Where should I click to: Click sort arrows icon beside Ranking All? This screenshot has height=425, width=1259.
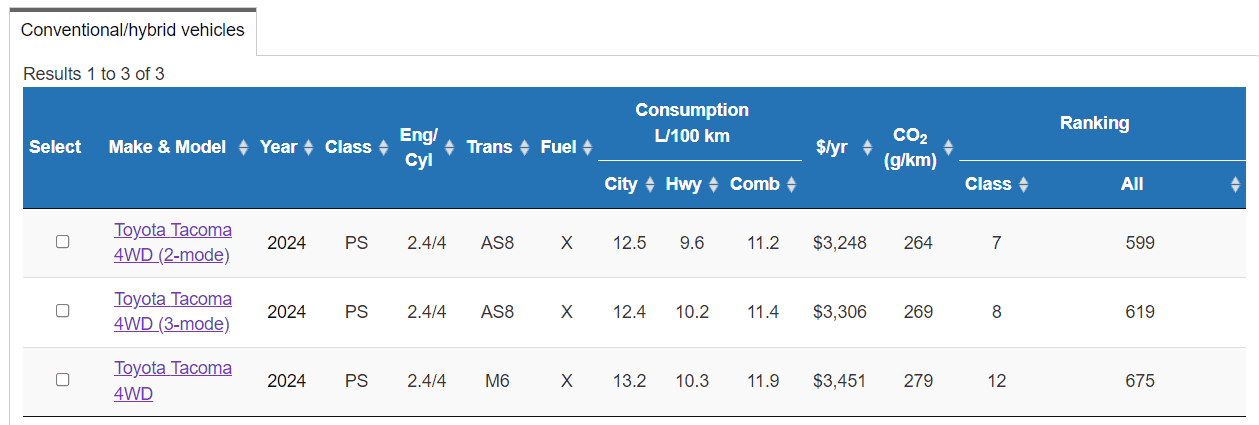coord(1235,185)
